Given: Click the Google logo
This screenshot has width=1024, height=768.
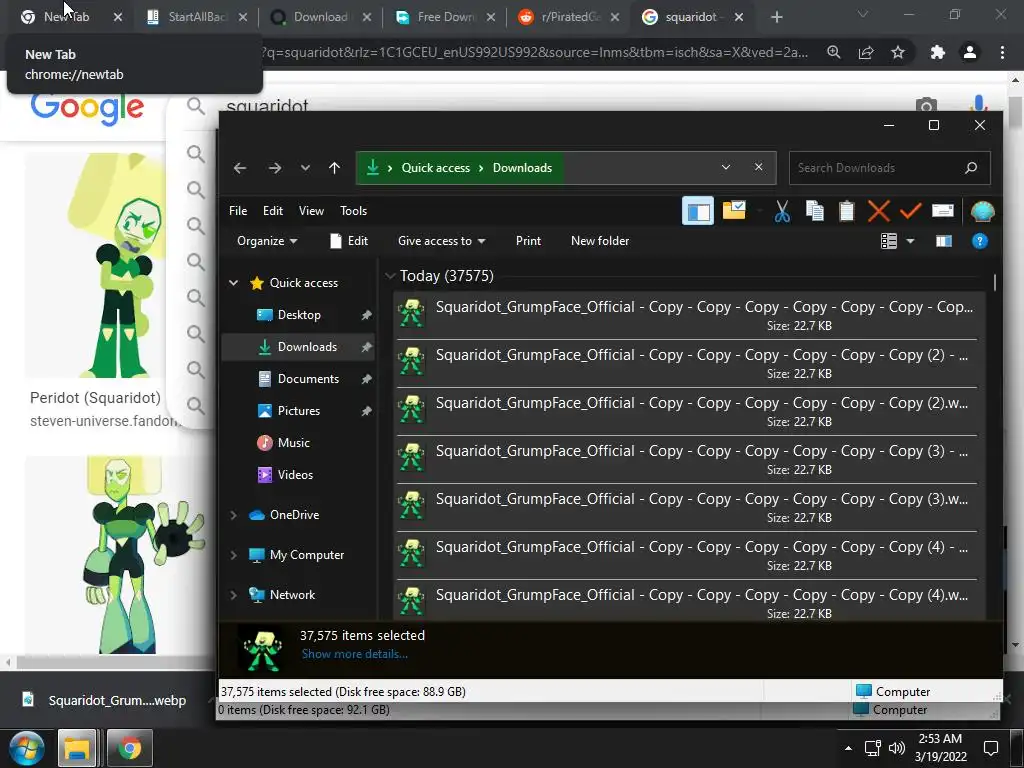Looking at the screenshot, I should 87,108.
